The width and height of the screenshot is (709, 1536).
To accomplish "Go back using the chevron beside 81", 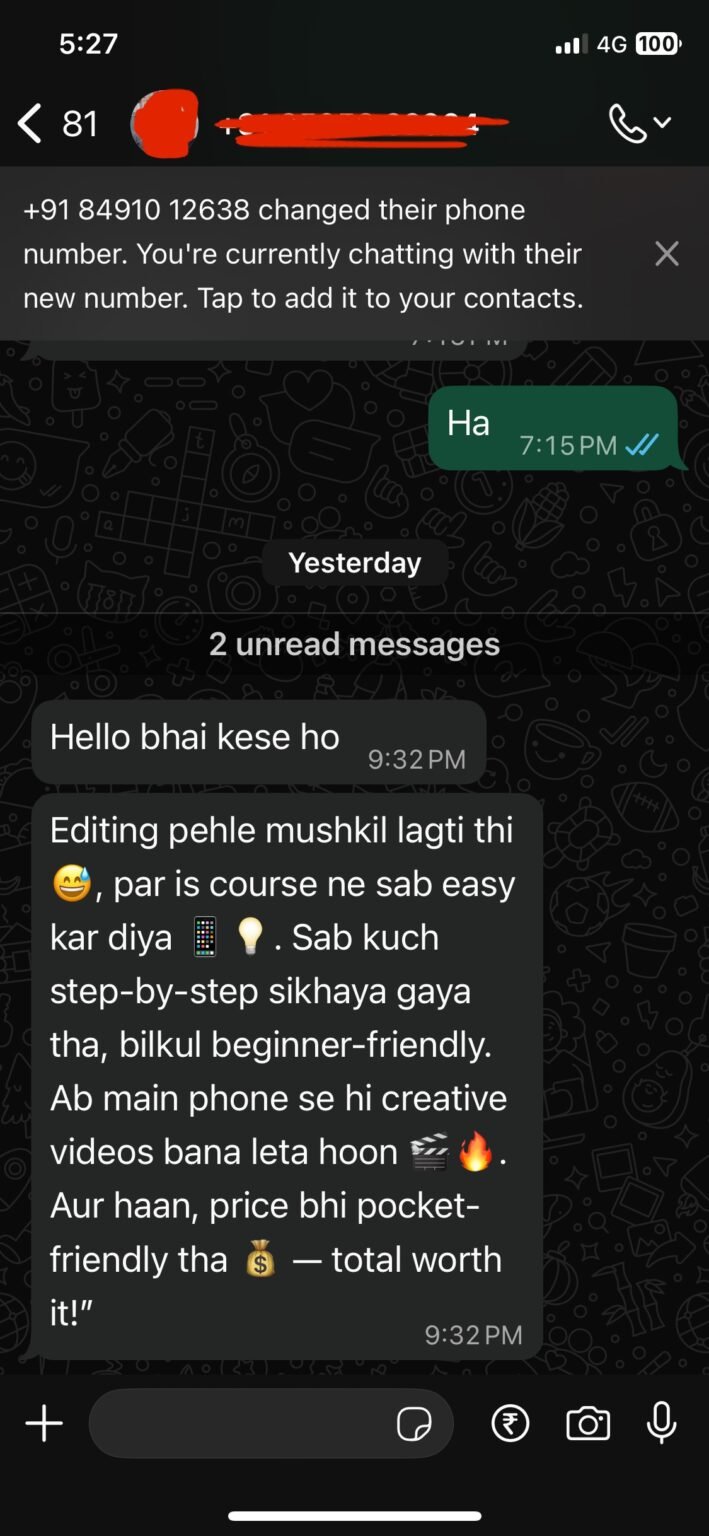I will 31,124.
